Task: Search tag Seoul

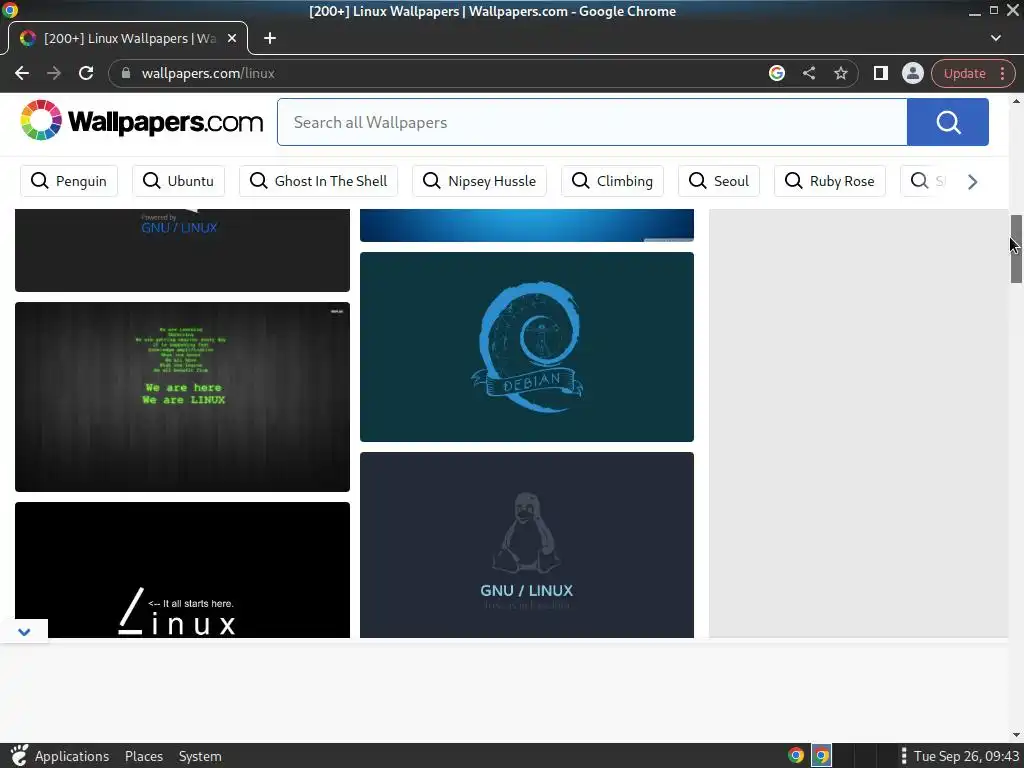Action: [719, 181]
